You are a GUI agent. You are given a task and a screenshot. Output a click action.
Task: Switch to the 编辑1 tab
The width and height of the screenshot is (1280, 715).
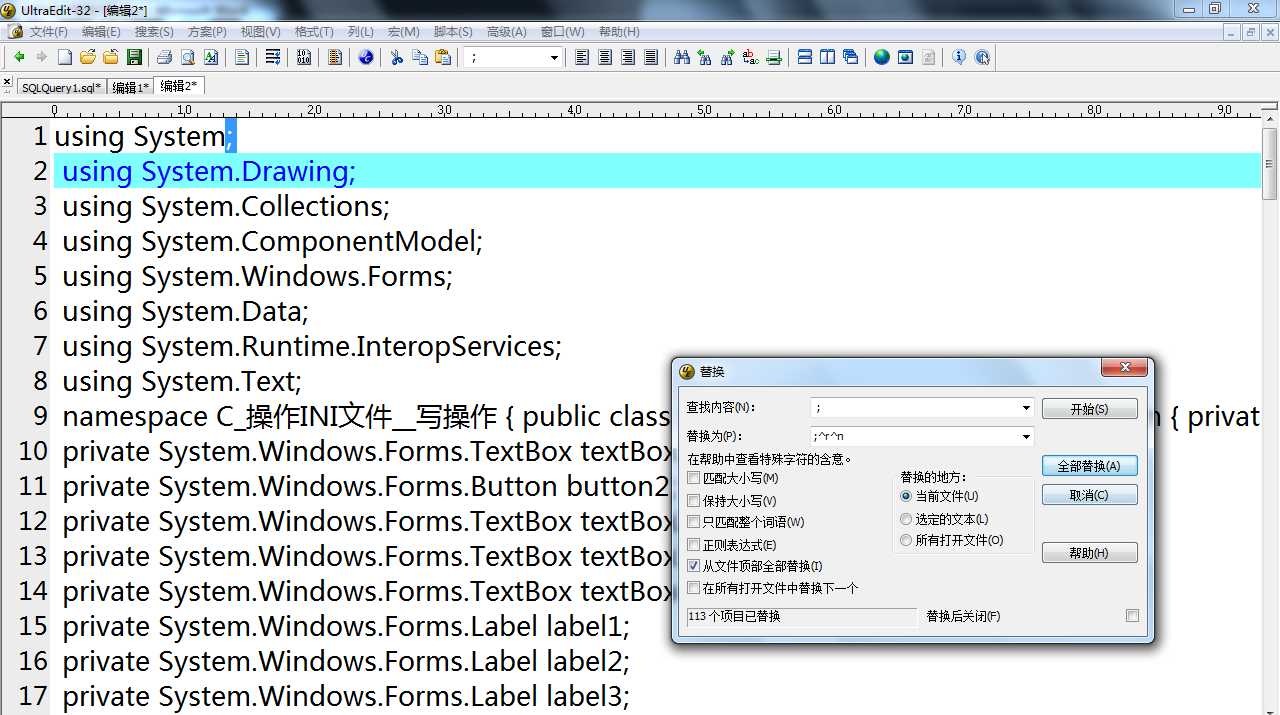point(130,87)
